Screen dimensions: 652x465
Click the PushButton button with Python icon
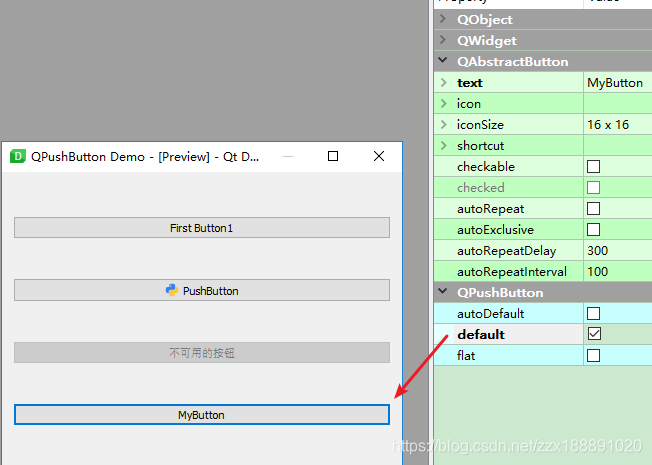click(202, 290)
